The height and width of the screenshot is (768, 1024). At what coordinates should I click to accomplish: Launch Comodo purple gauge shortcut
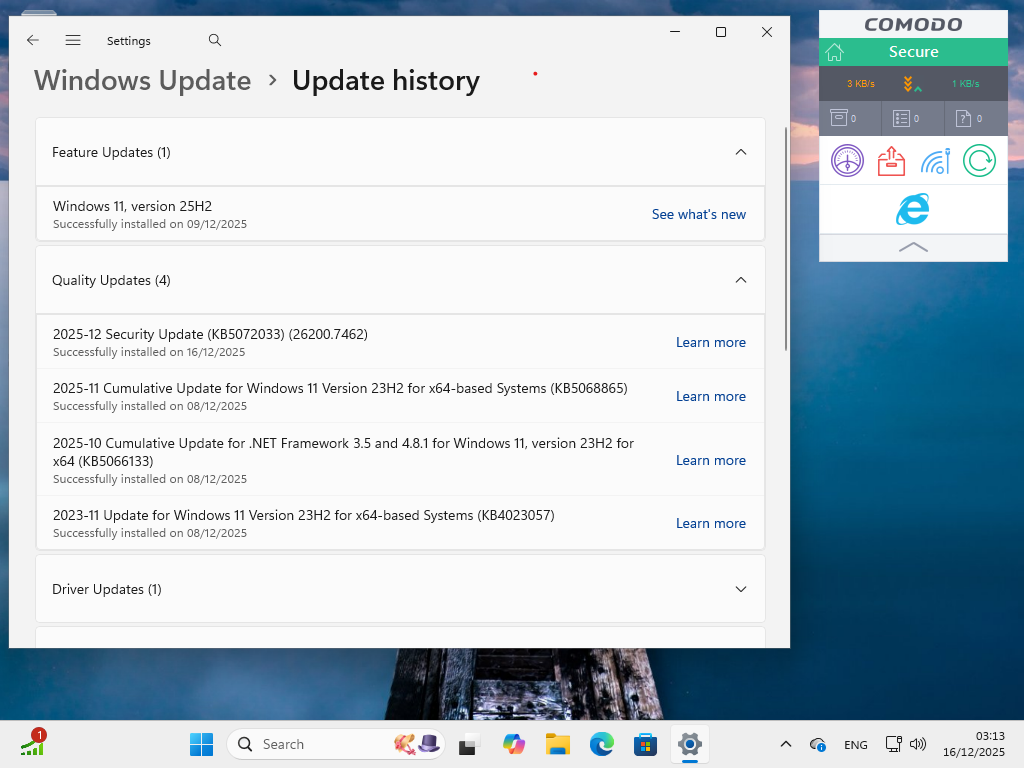point(847,161)
